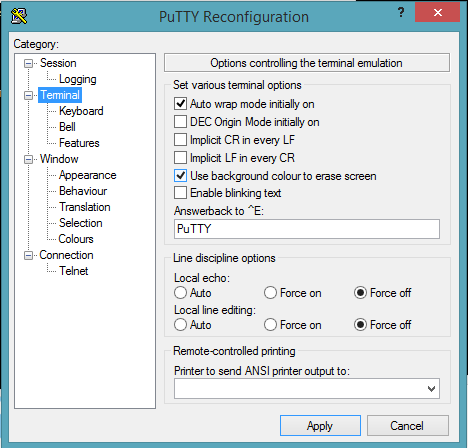
Task: Click the help question mark button
Action: coord(401,13)
